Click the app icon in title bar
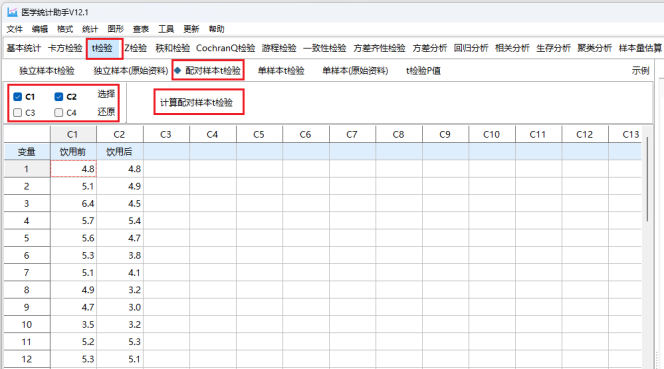 [12, 12]
